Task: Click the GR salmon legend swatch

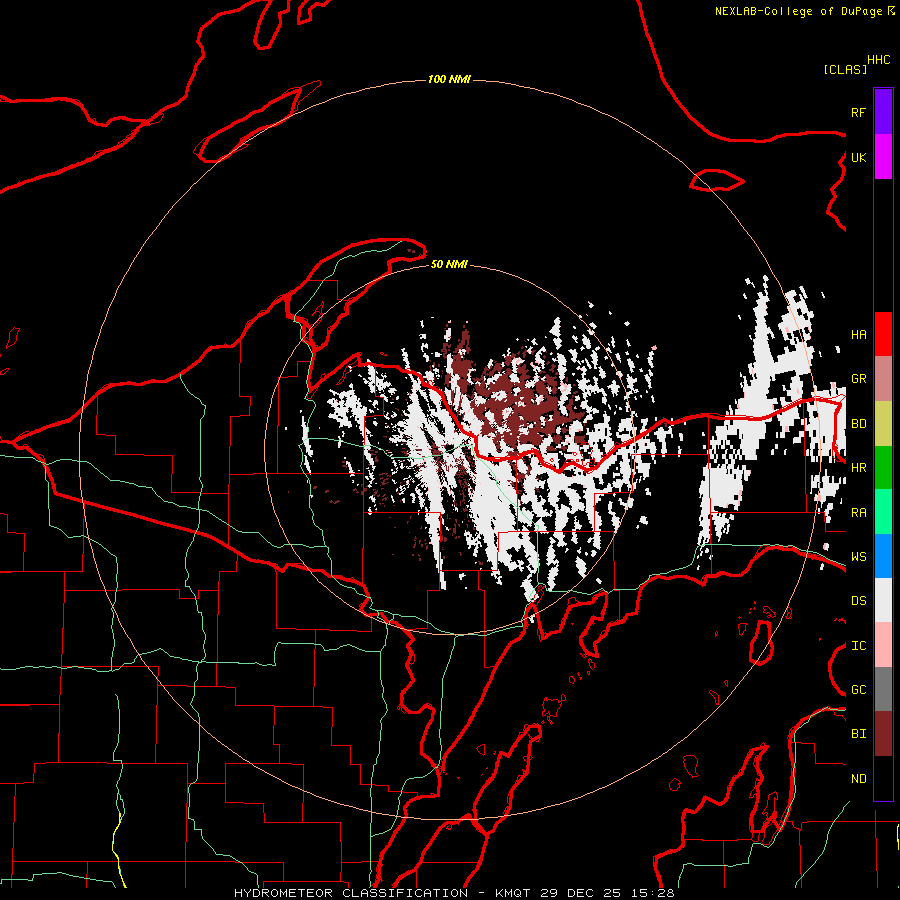Action: (883, 379)
